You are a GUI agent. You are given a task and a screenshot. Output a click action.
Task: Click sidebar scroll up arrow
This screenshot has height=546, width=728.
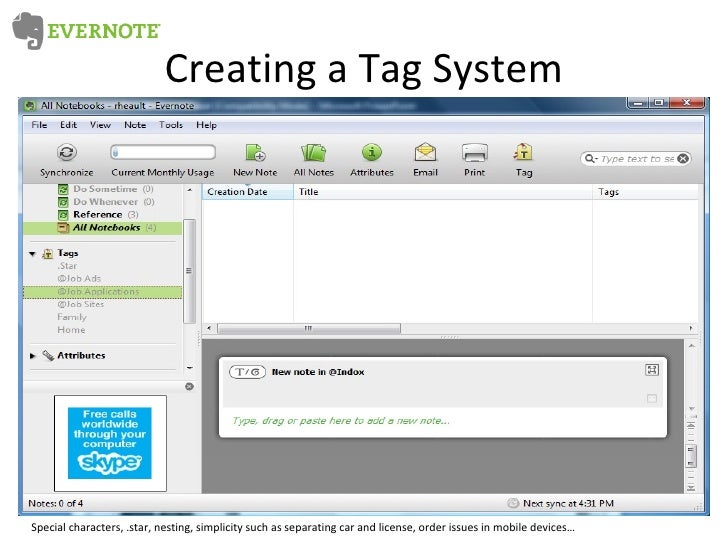coord(189,190)
